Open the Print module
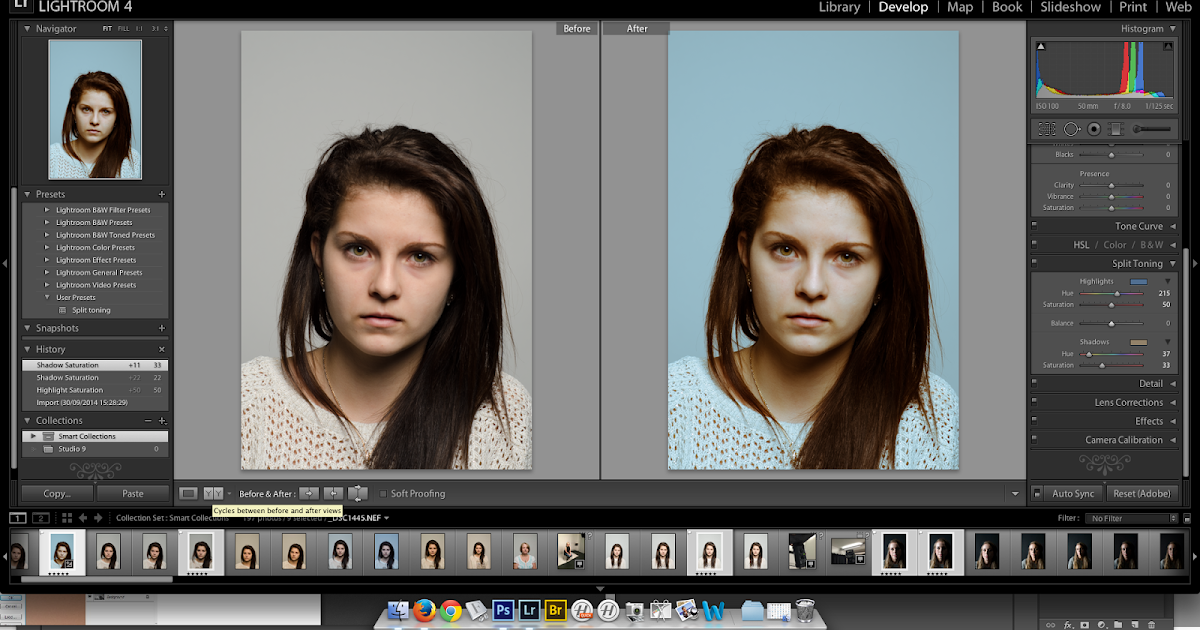 (x=1132, y=7)
